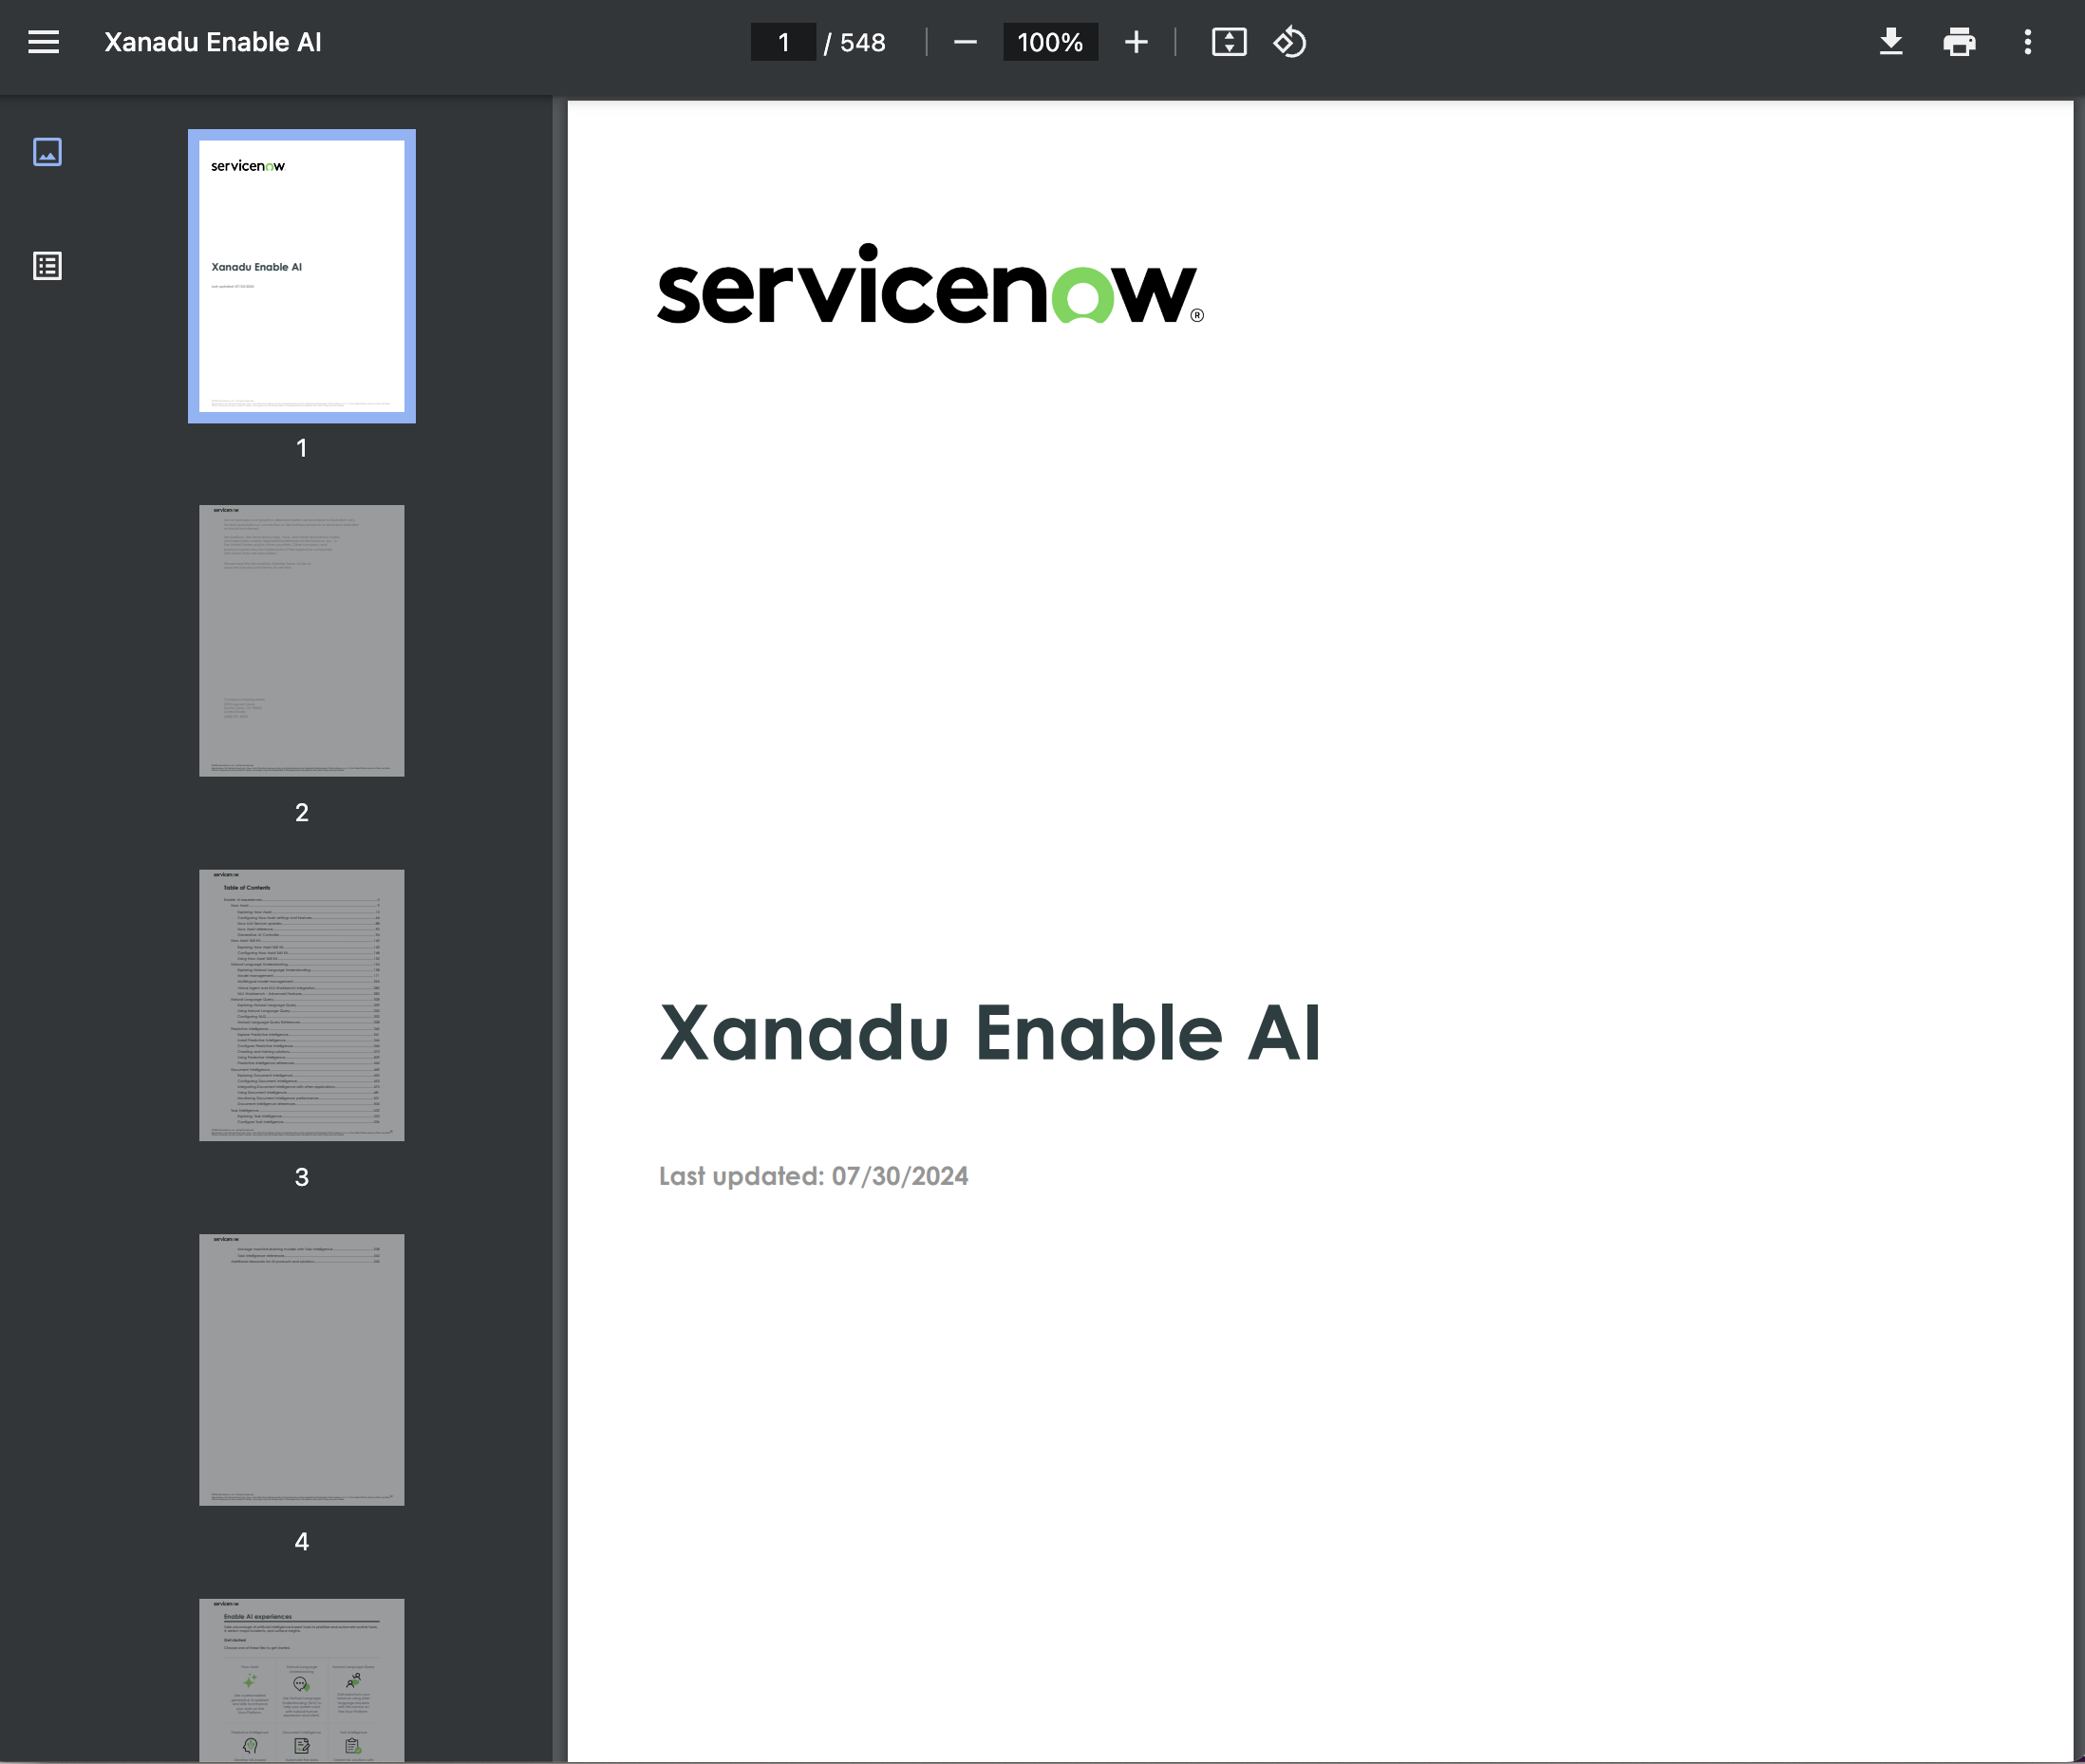Download the PDF file
Image resolution: width=2085 pixels, height=1764 pixels.
(1890, 42)
